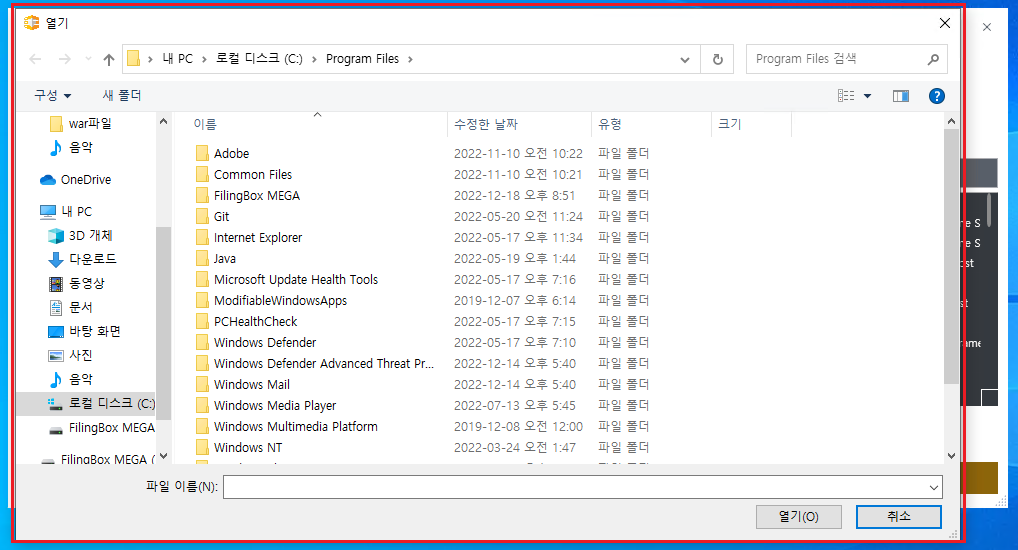Select war파일 folder in navigation pane
Image resolution: width=1018 pixels, height=550 pixels.
pos(81,123)
